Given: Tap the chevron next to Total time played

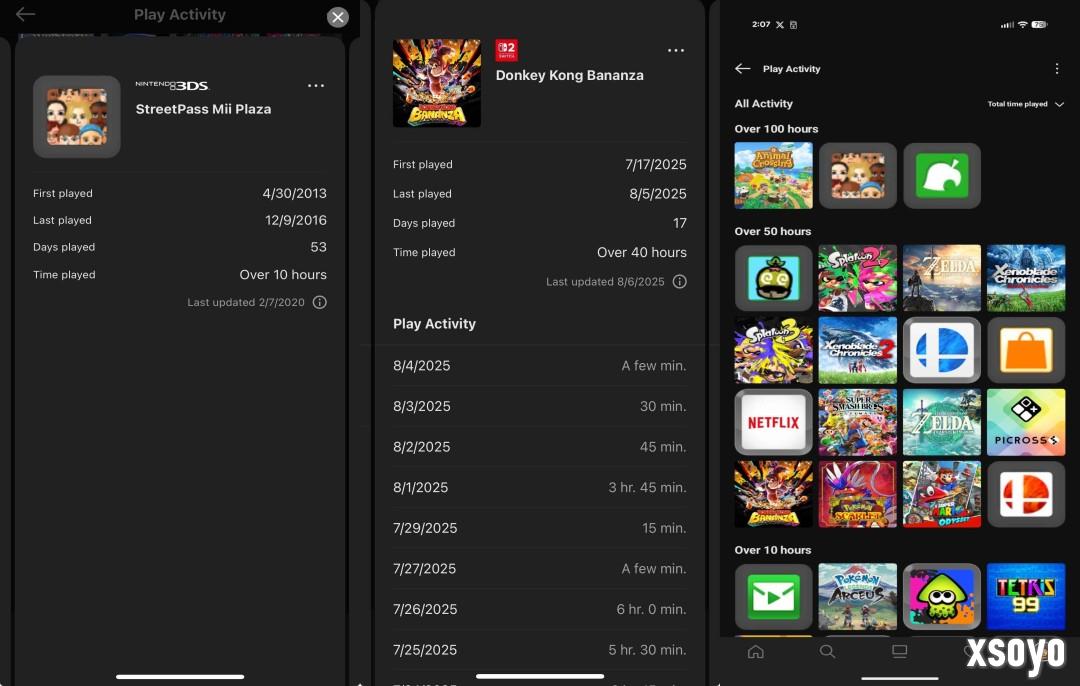Looking at the screenshot, I should tap(1060, 104).
